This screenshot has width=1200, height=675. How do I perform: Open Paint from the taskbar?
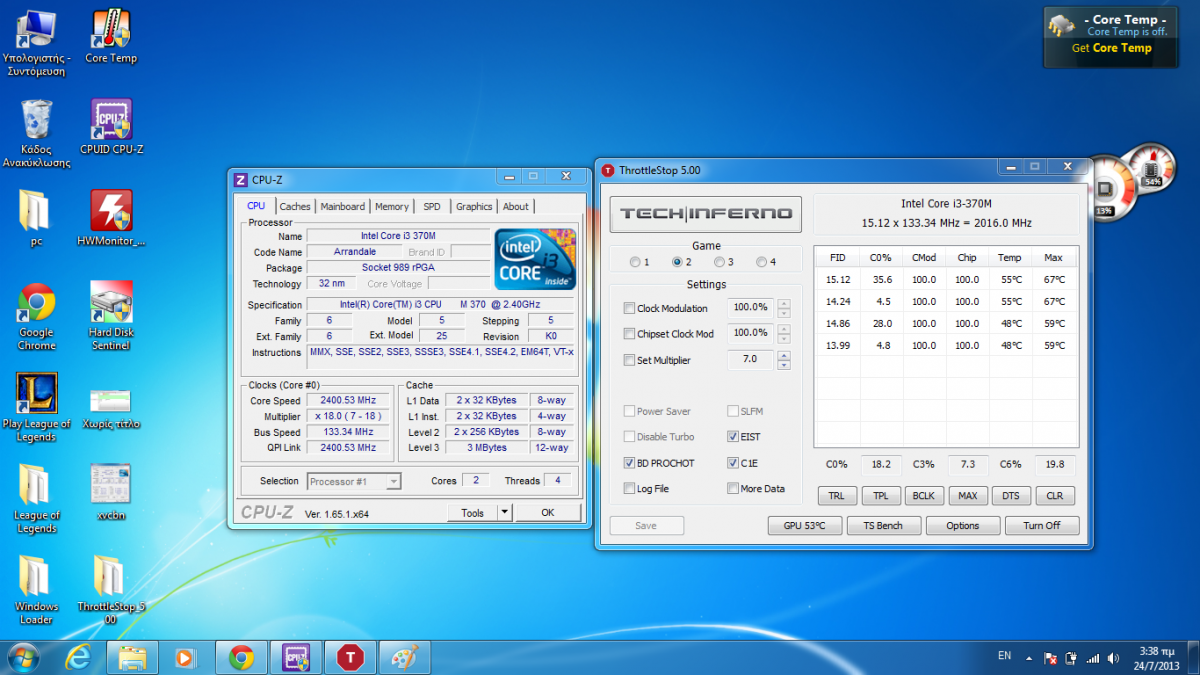click(405, 657)
